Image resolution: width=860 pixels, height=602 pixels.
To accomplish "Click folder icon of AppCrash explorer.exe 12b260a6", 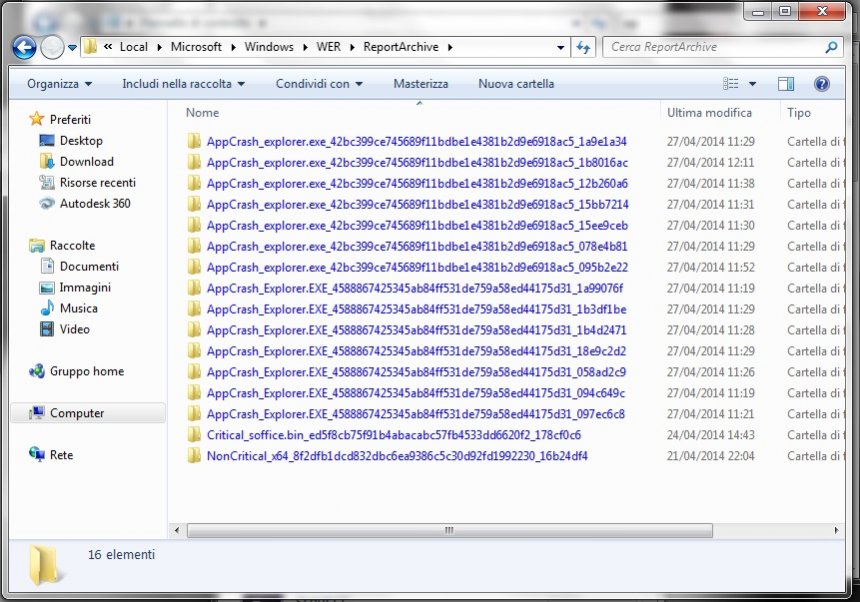I will 194,183.
